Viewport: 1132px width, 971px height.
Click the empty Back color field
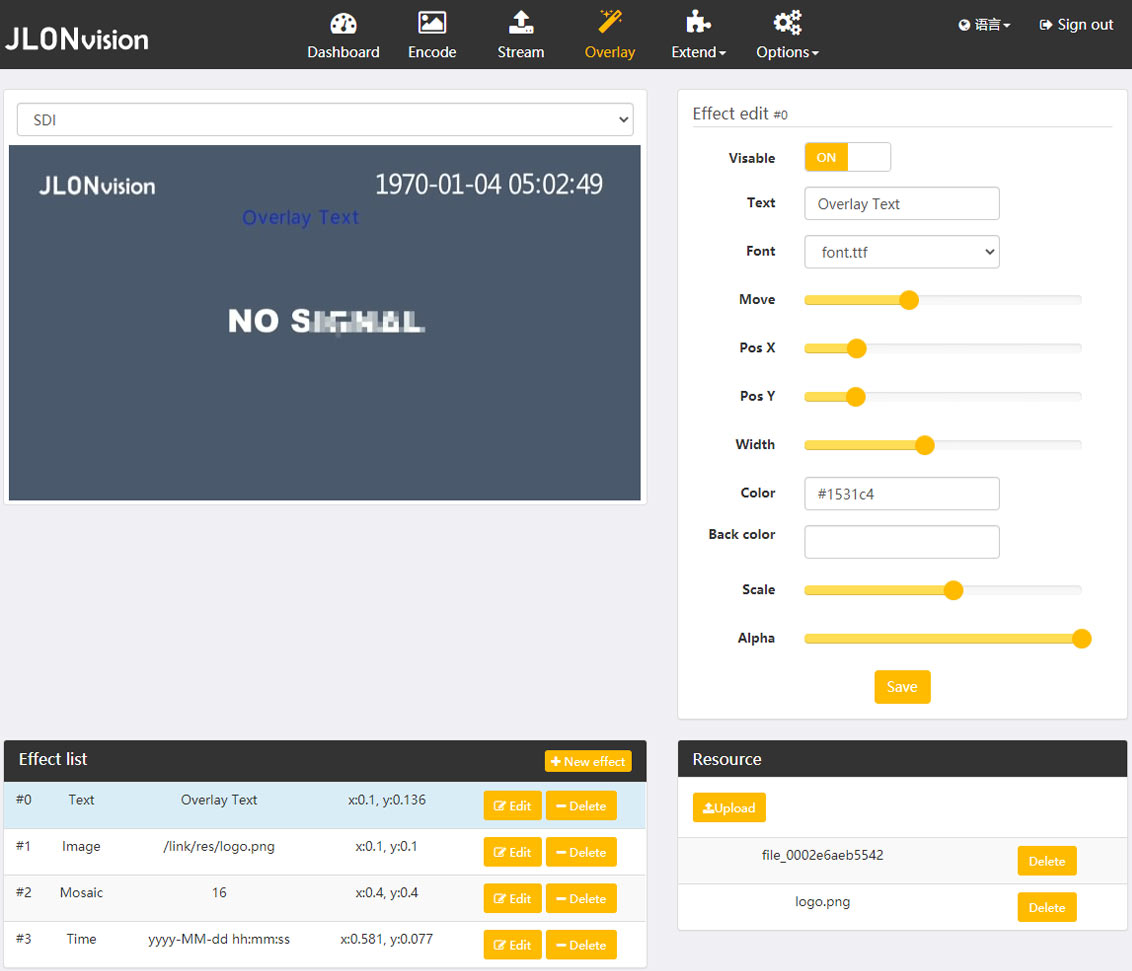point(902,541)
